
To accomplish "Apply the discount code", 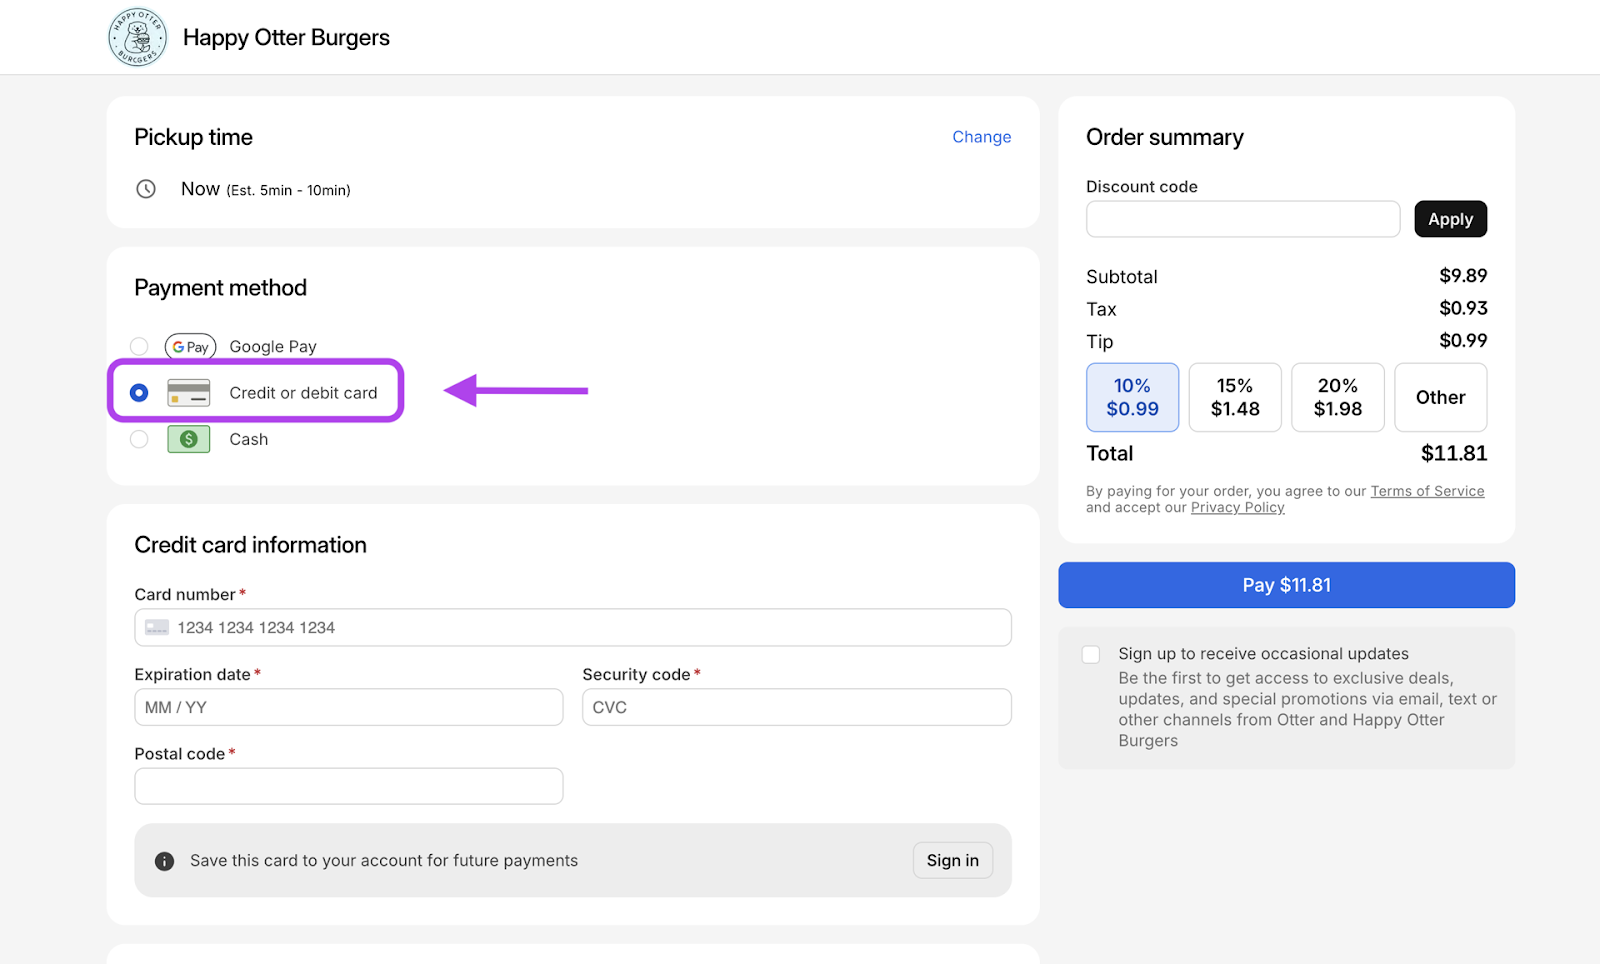I will point(1450,219).
